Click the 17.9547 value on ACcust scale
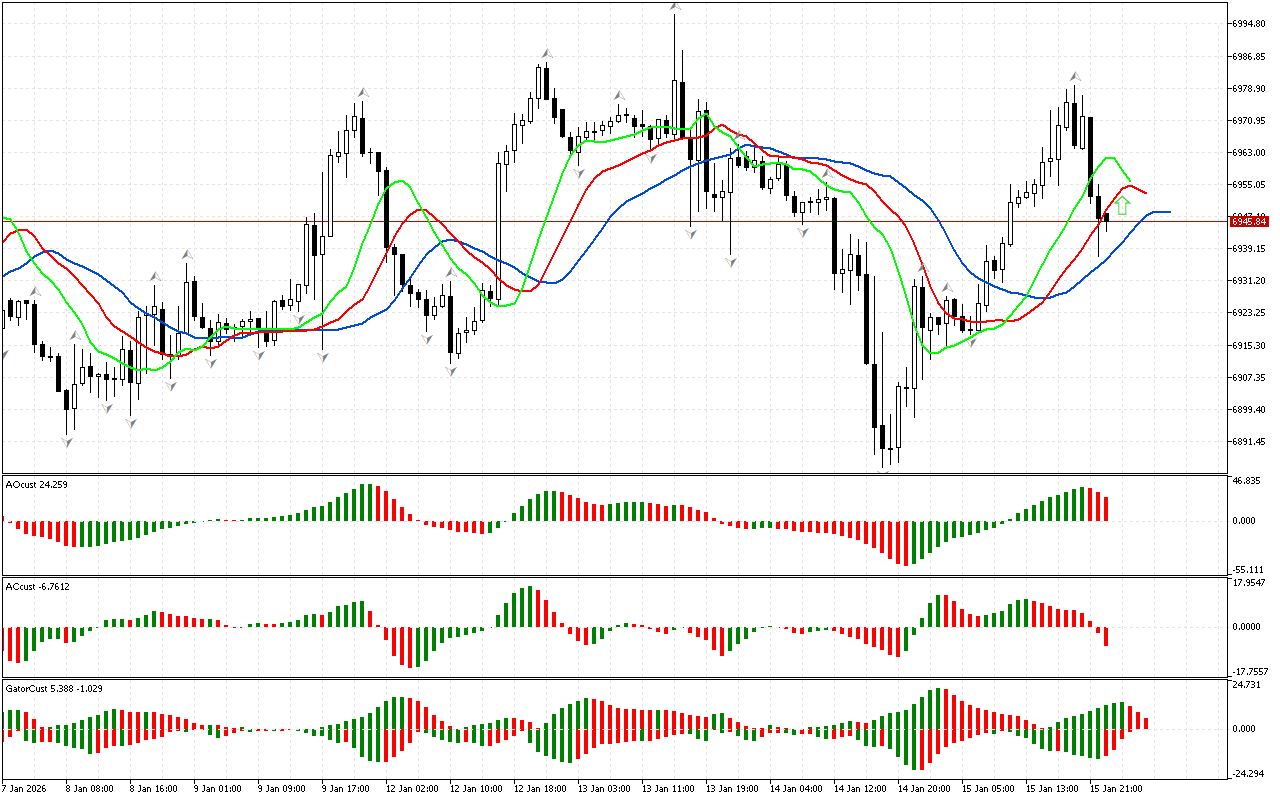This screenshot has width=1280, height=800. pyautogui.click(x=1250, y=583)
